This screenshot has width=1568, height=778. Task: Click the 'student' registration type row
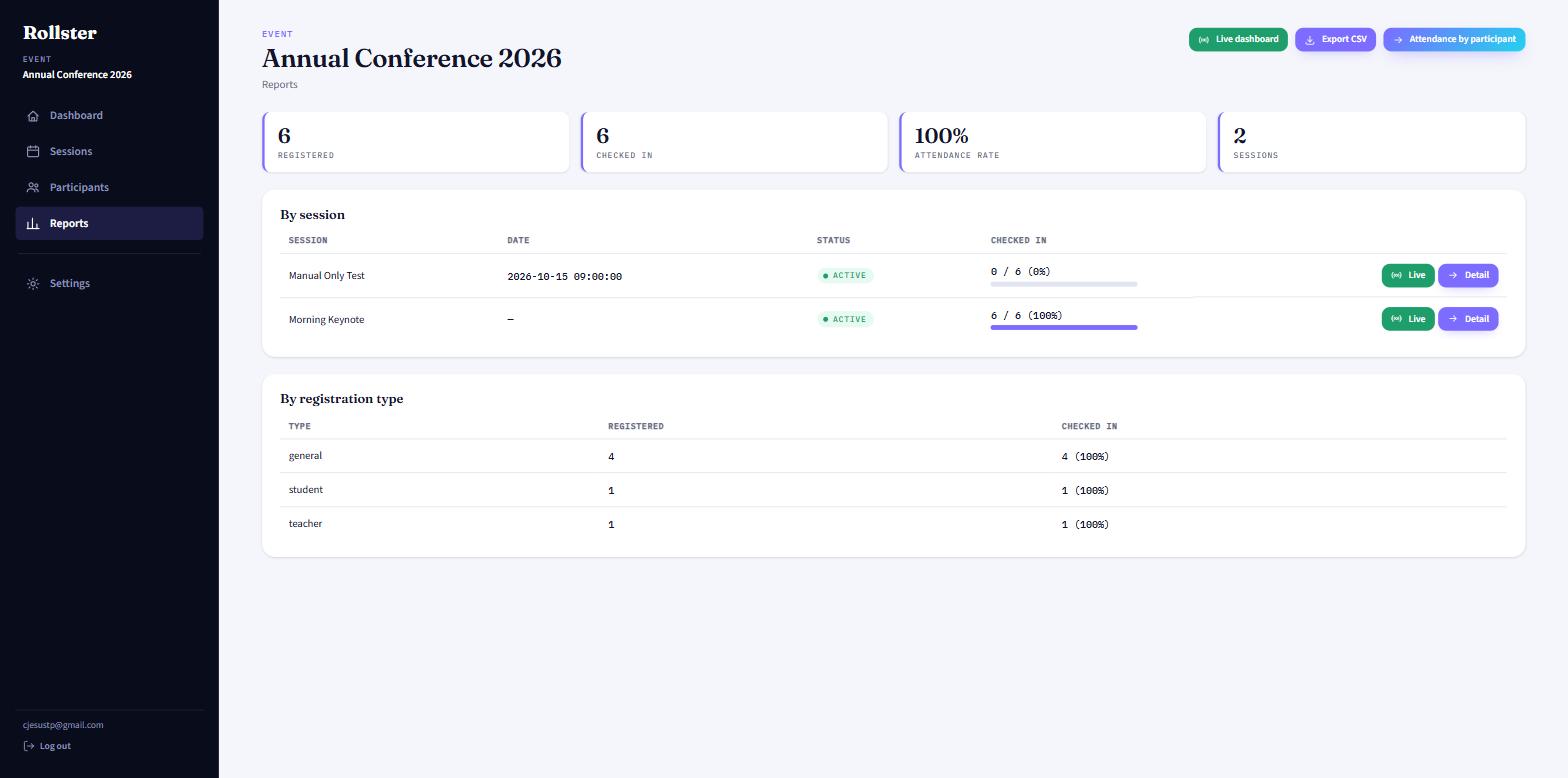point(893,490)
